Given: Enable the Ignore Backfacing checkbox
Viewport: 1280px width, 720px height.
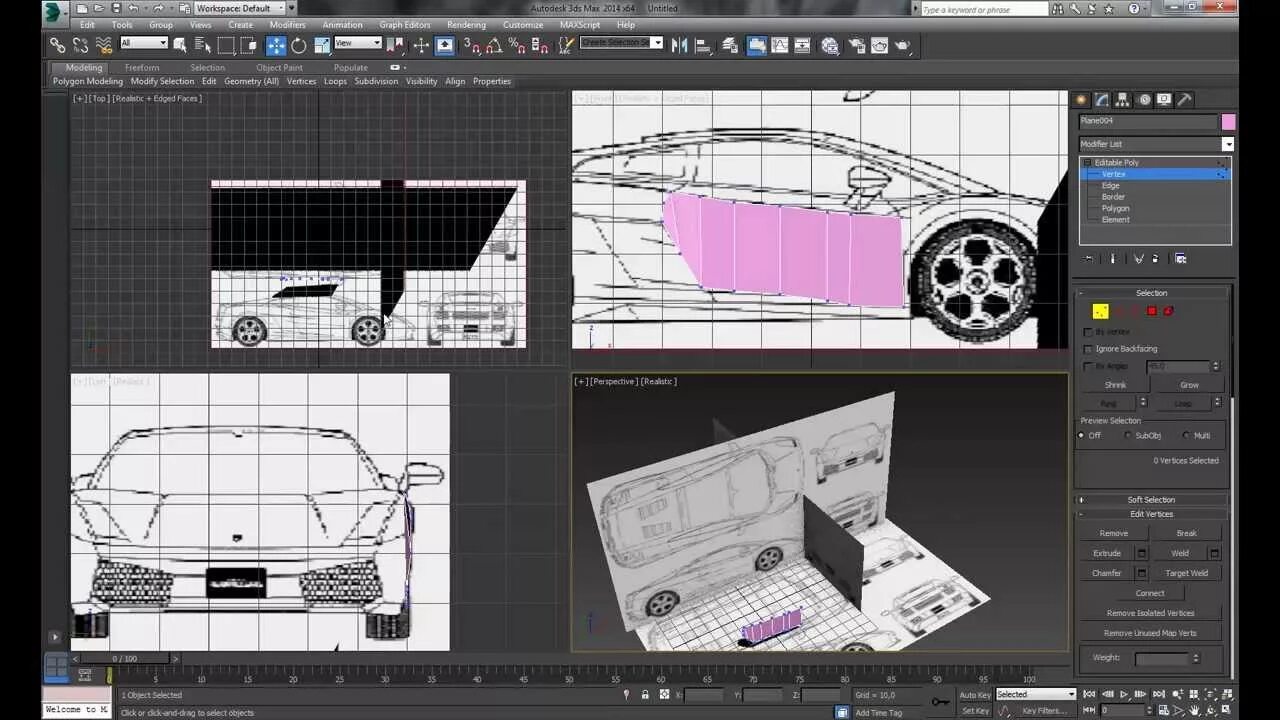Looking at the screenshot, I should 1088,349.
